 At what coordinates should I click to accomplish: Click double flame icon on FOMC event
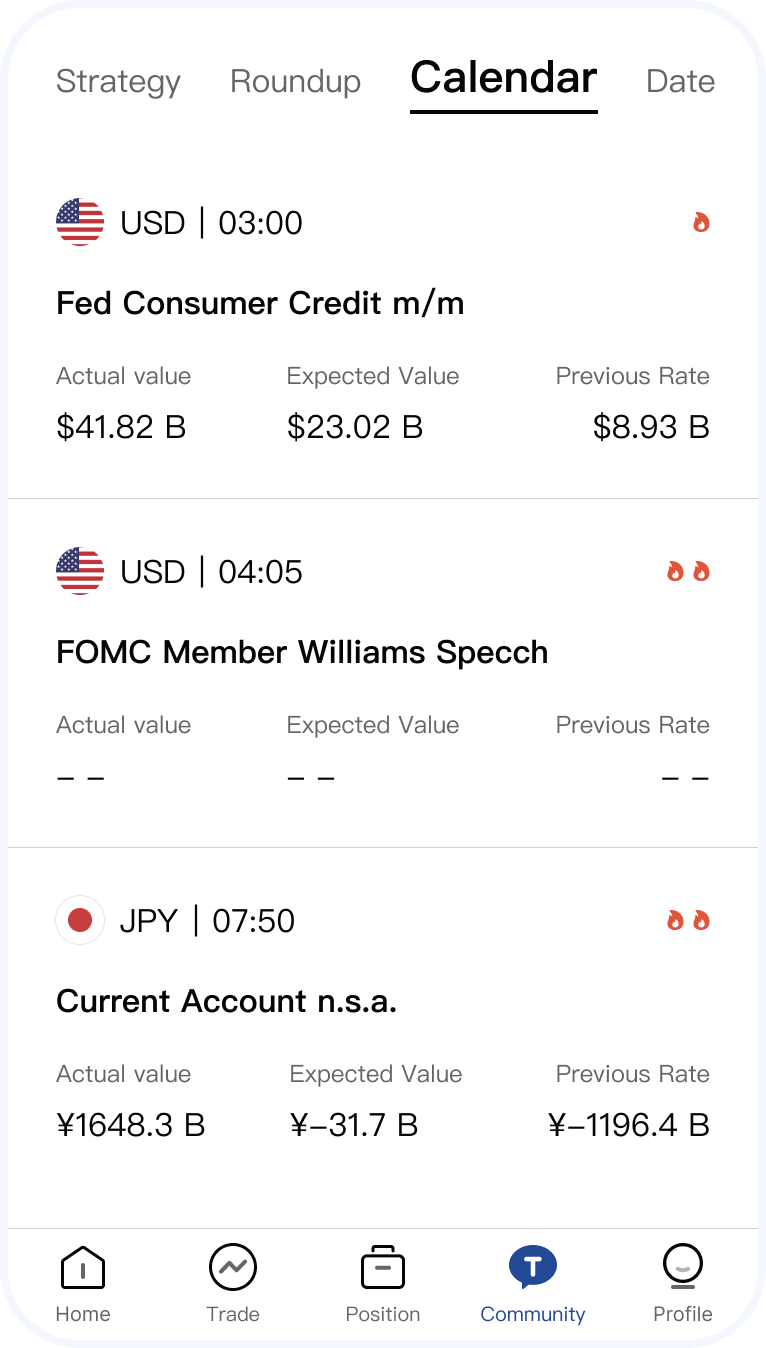click(x=688, y=571)
